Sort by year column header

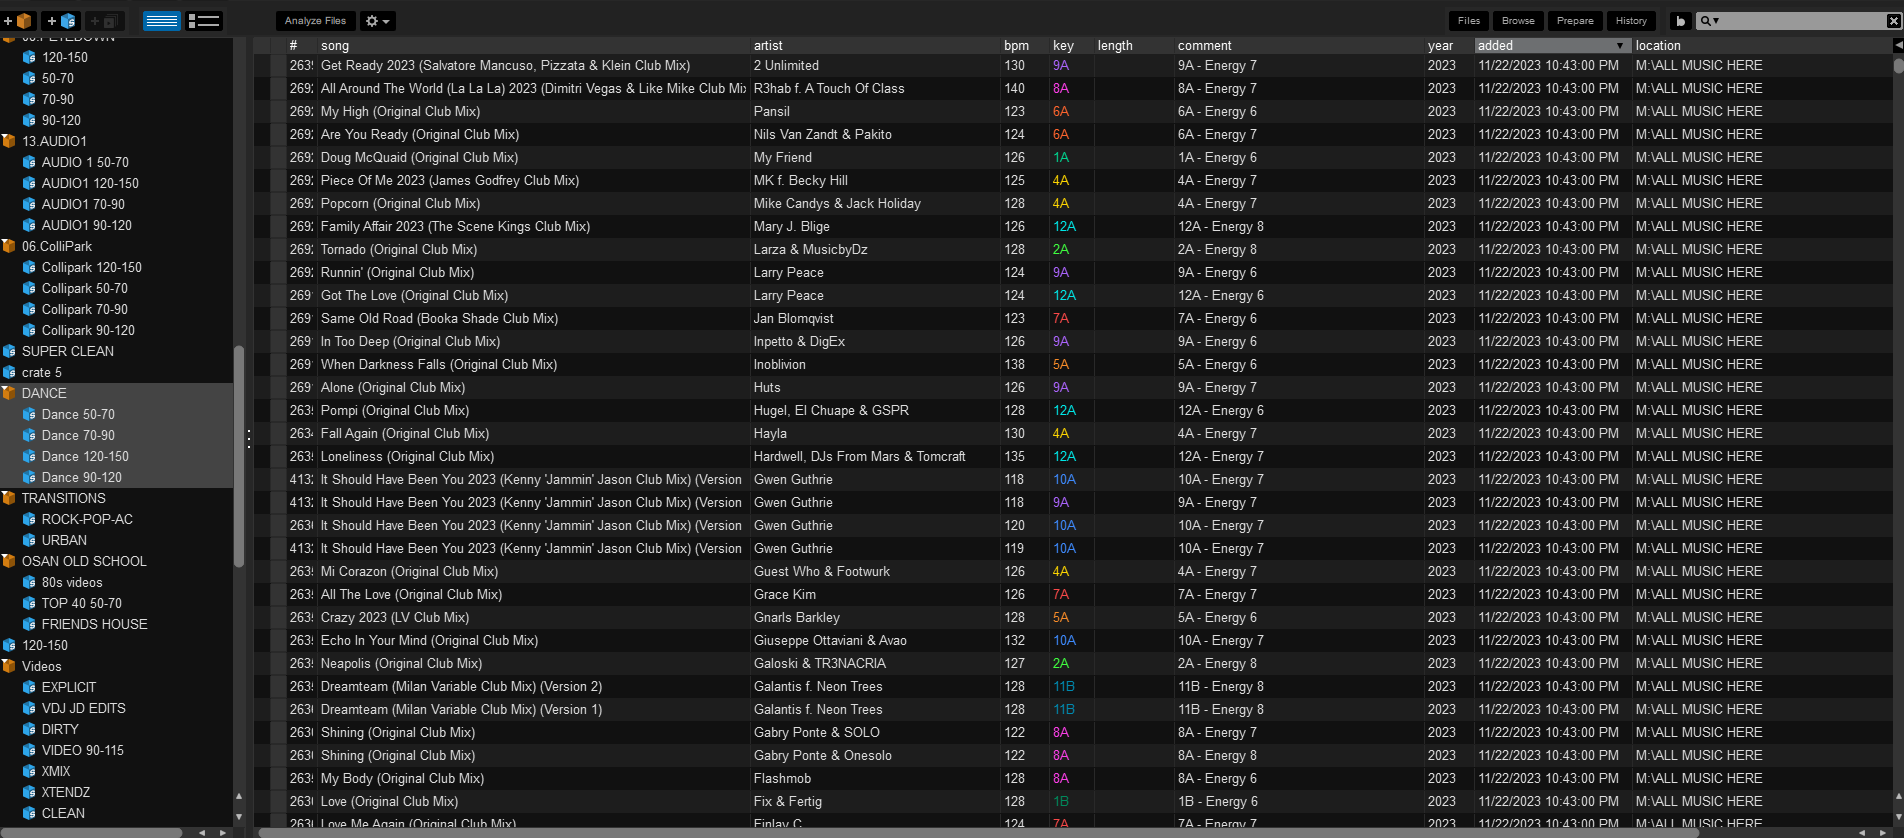(1448, 45)
